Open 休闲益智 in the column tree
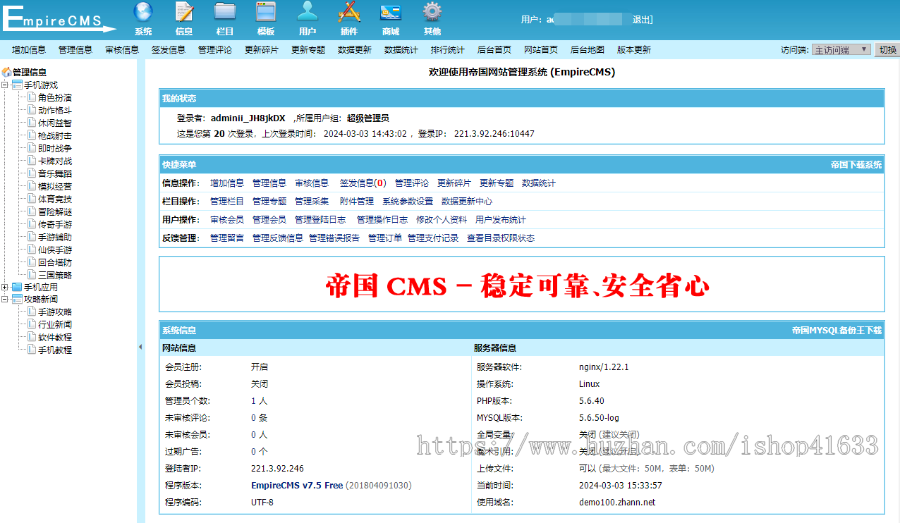The width and height of the screenshot is (900, 523). (x=55, y=123)
